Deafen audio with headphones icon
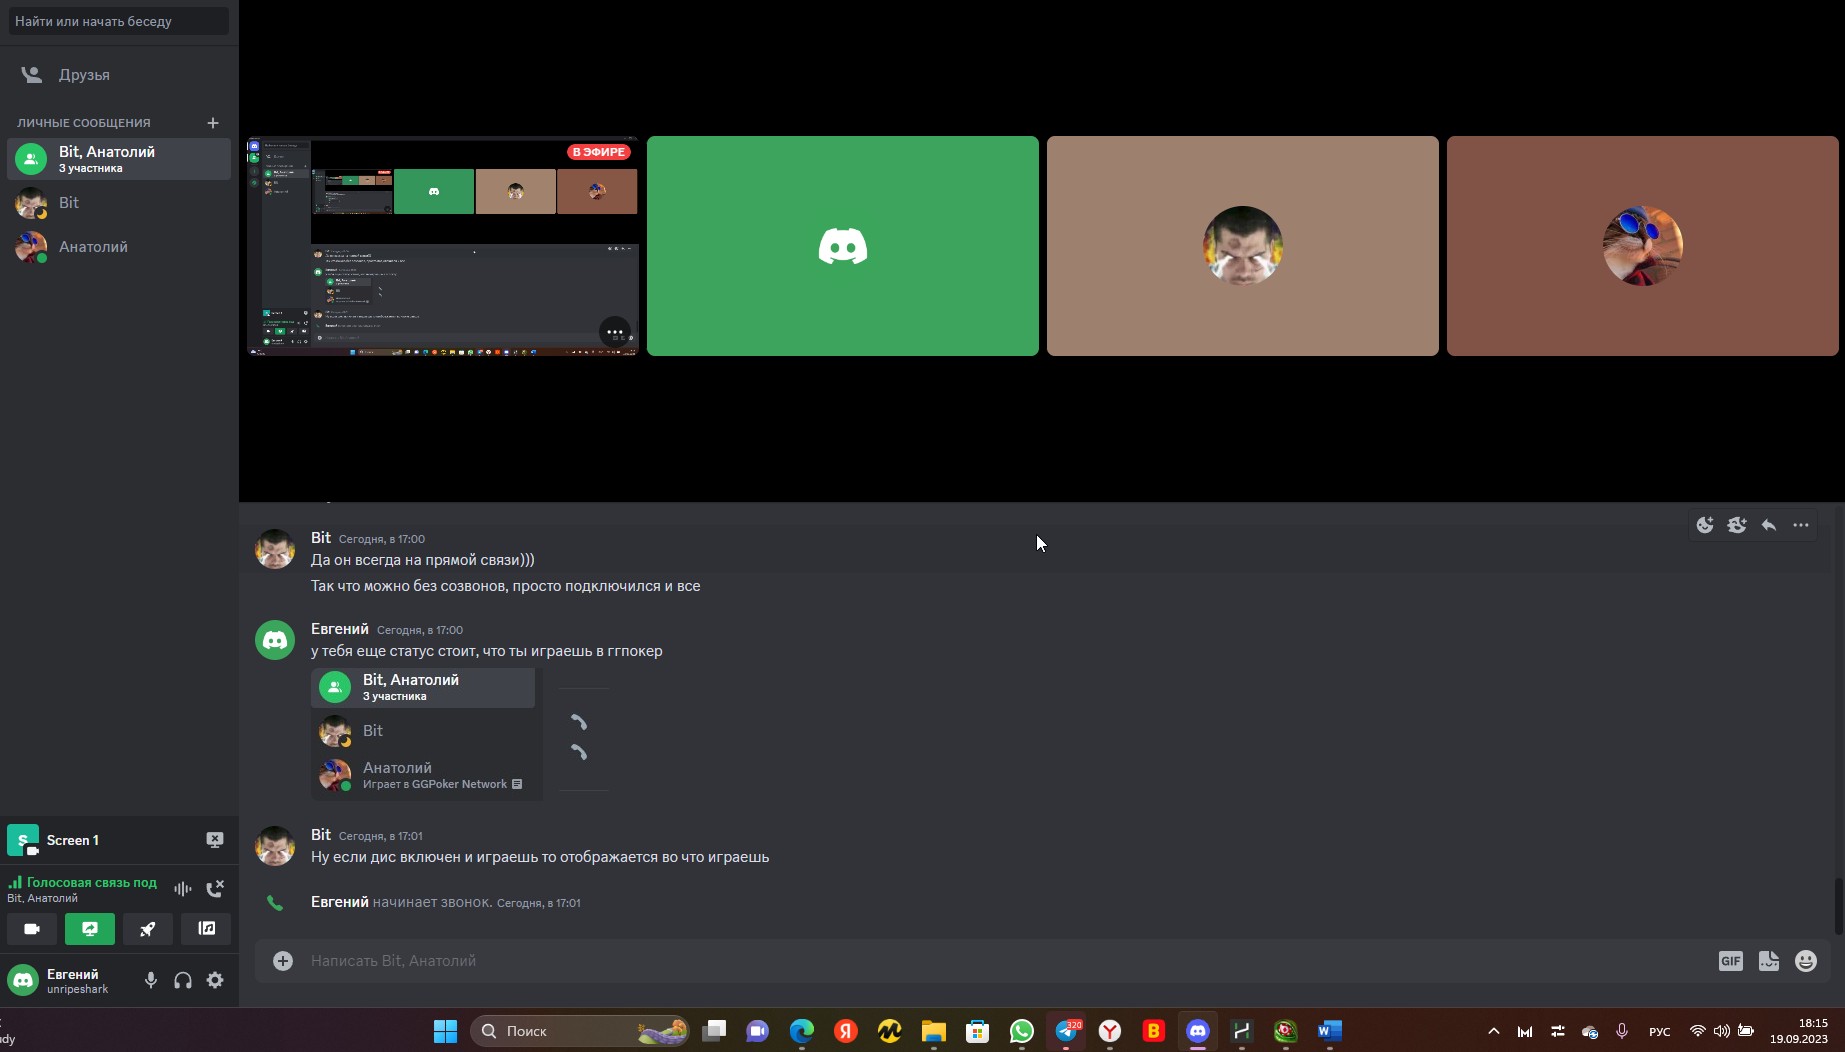 point(183,980)
